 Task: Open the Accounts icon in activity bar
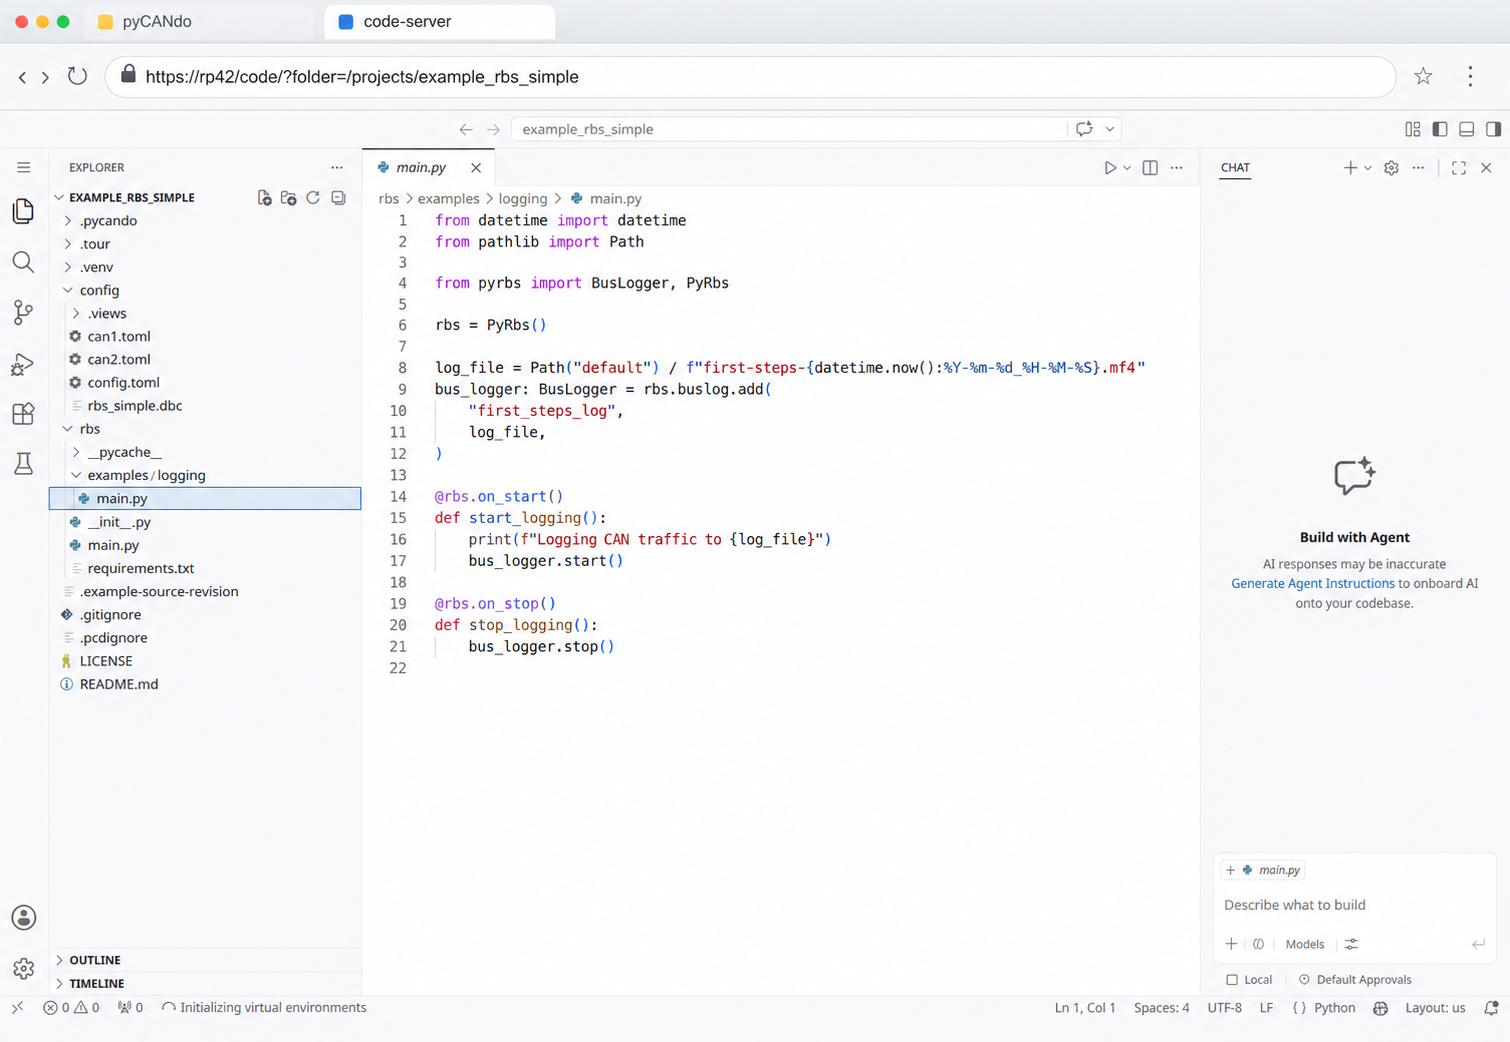[x=23, y=918]
